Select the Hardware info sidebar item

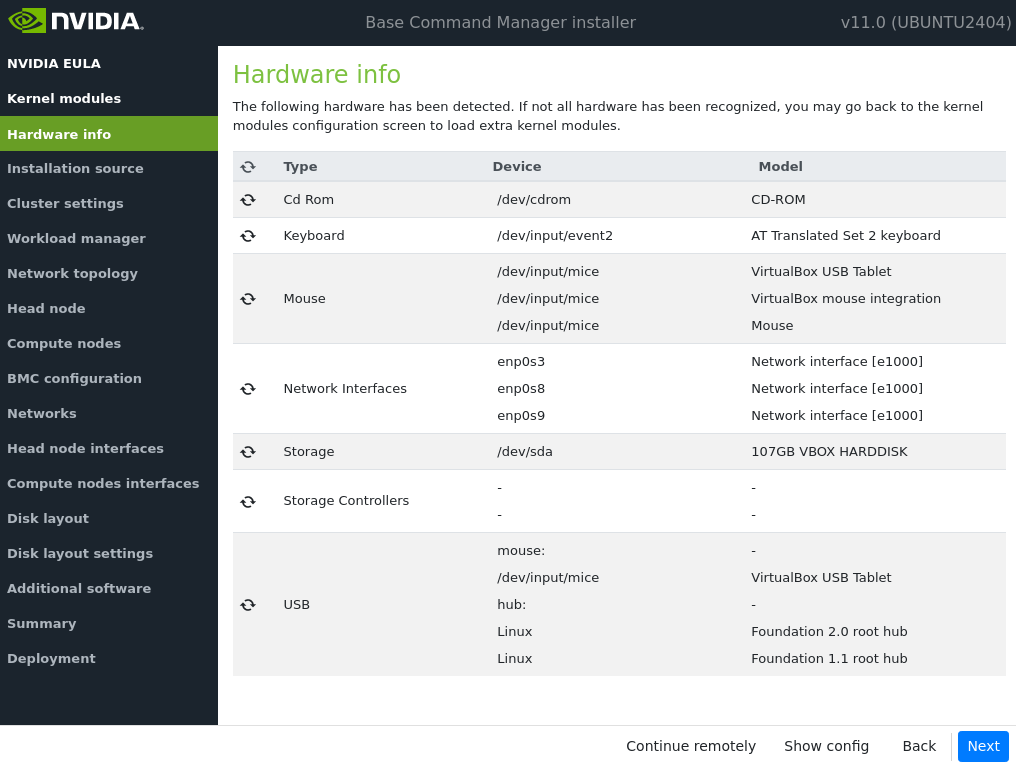pos(109,133)
